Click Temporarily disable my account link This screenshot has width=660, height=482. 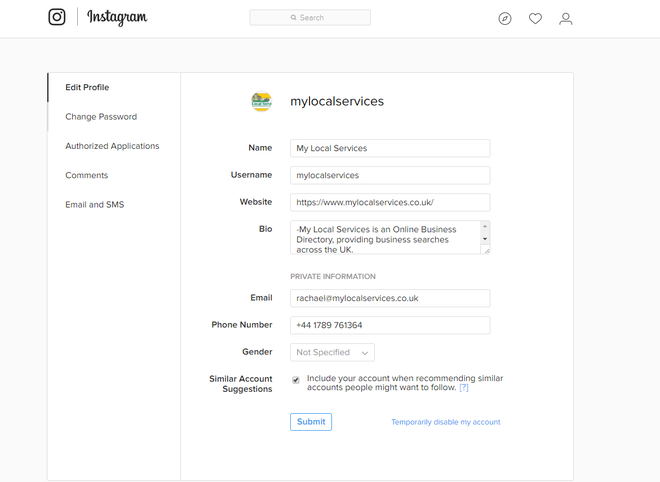(446, 422)
